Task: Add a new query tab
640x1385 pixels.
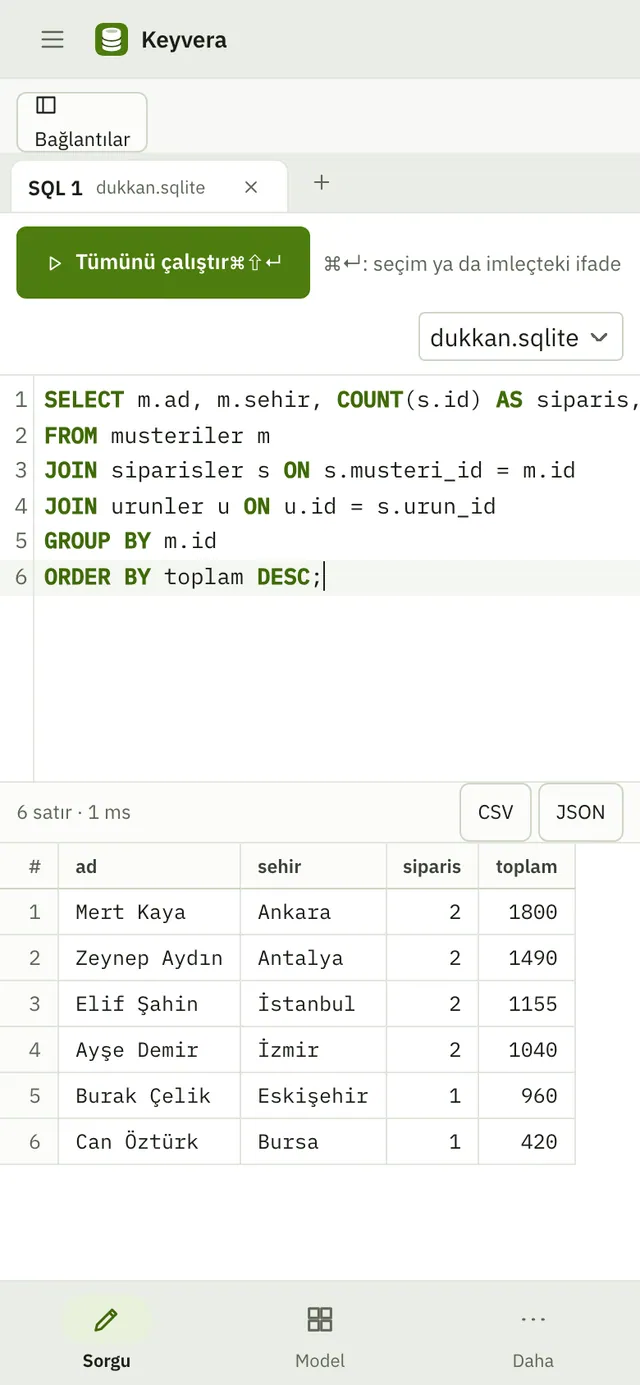Action: click(x=321, y=182)
